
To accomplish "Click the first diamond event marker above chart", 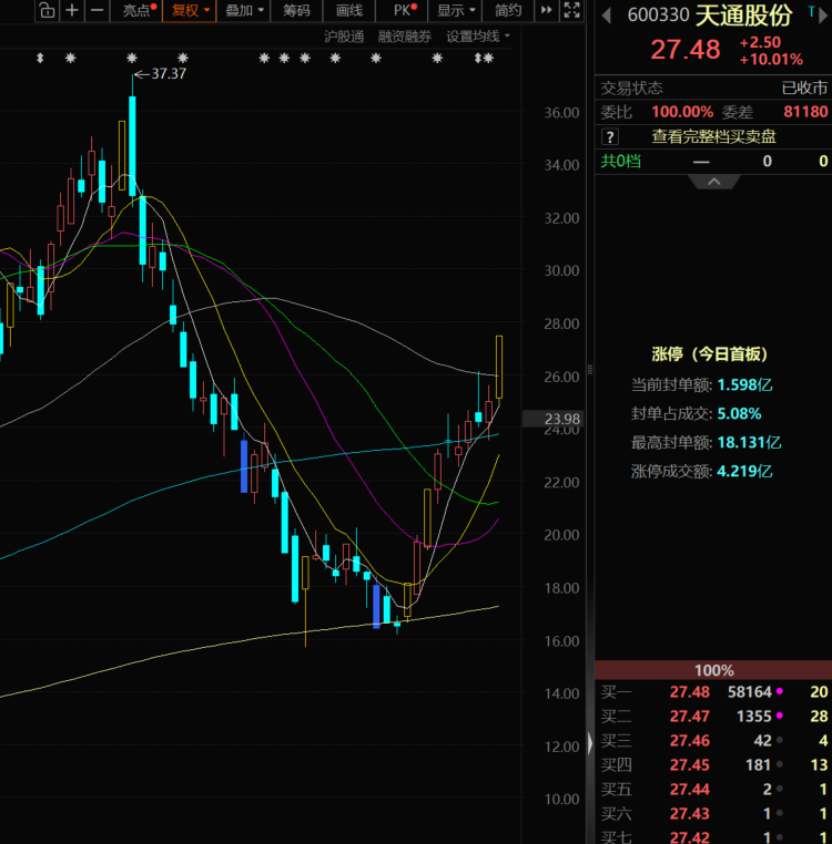I will 40,58.
